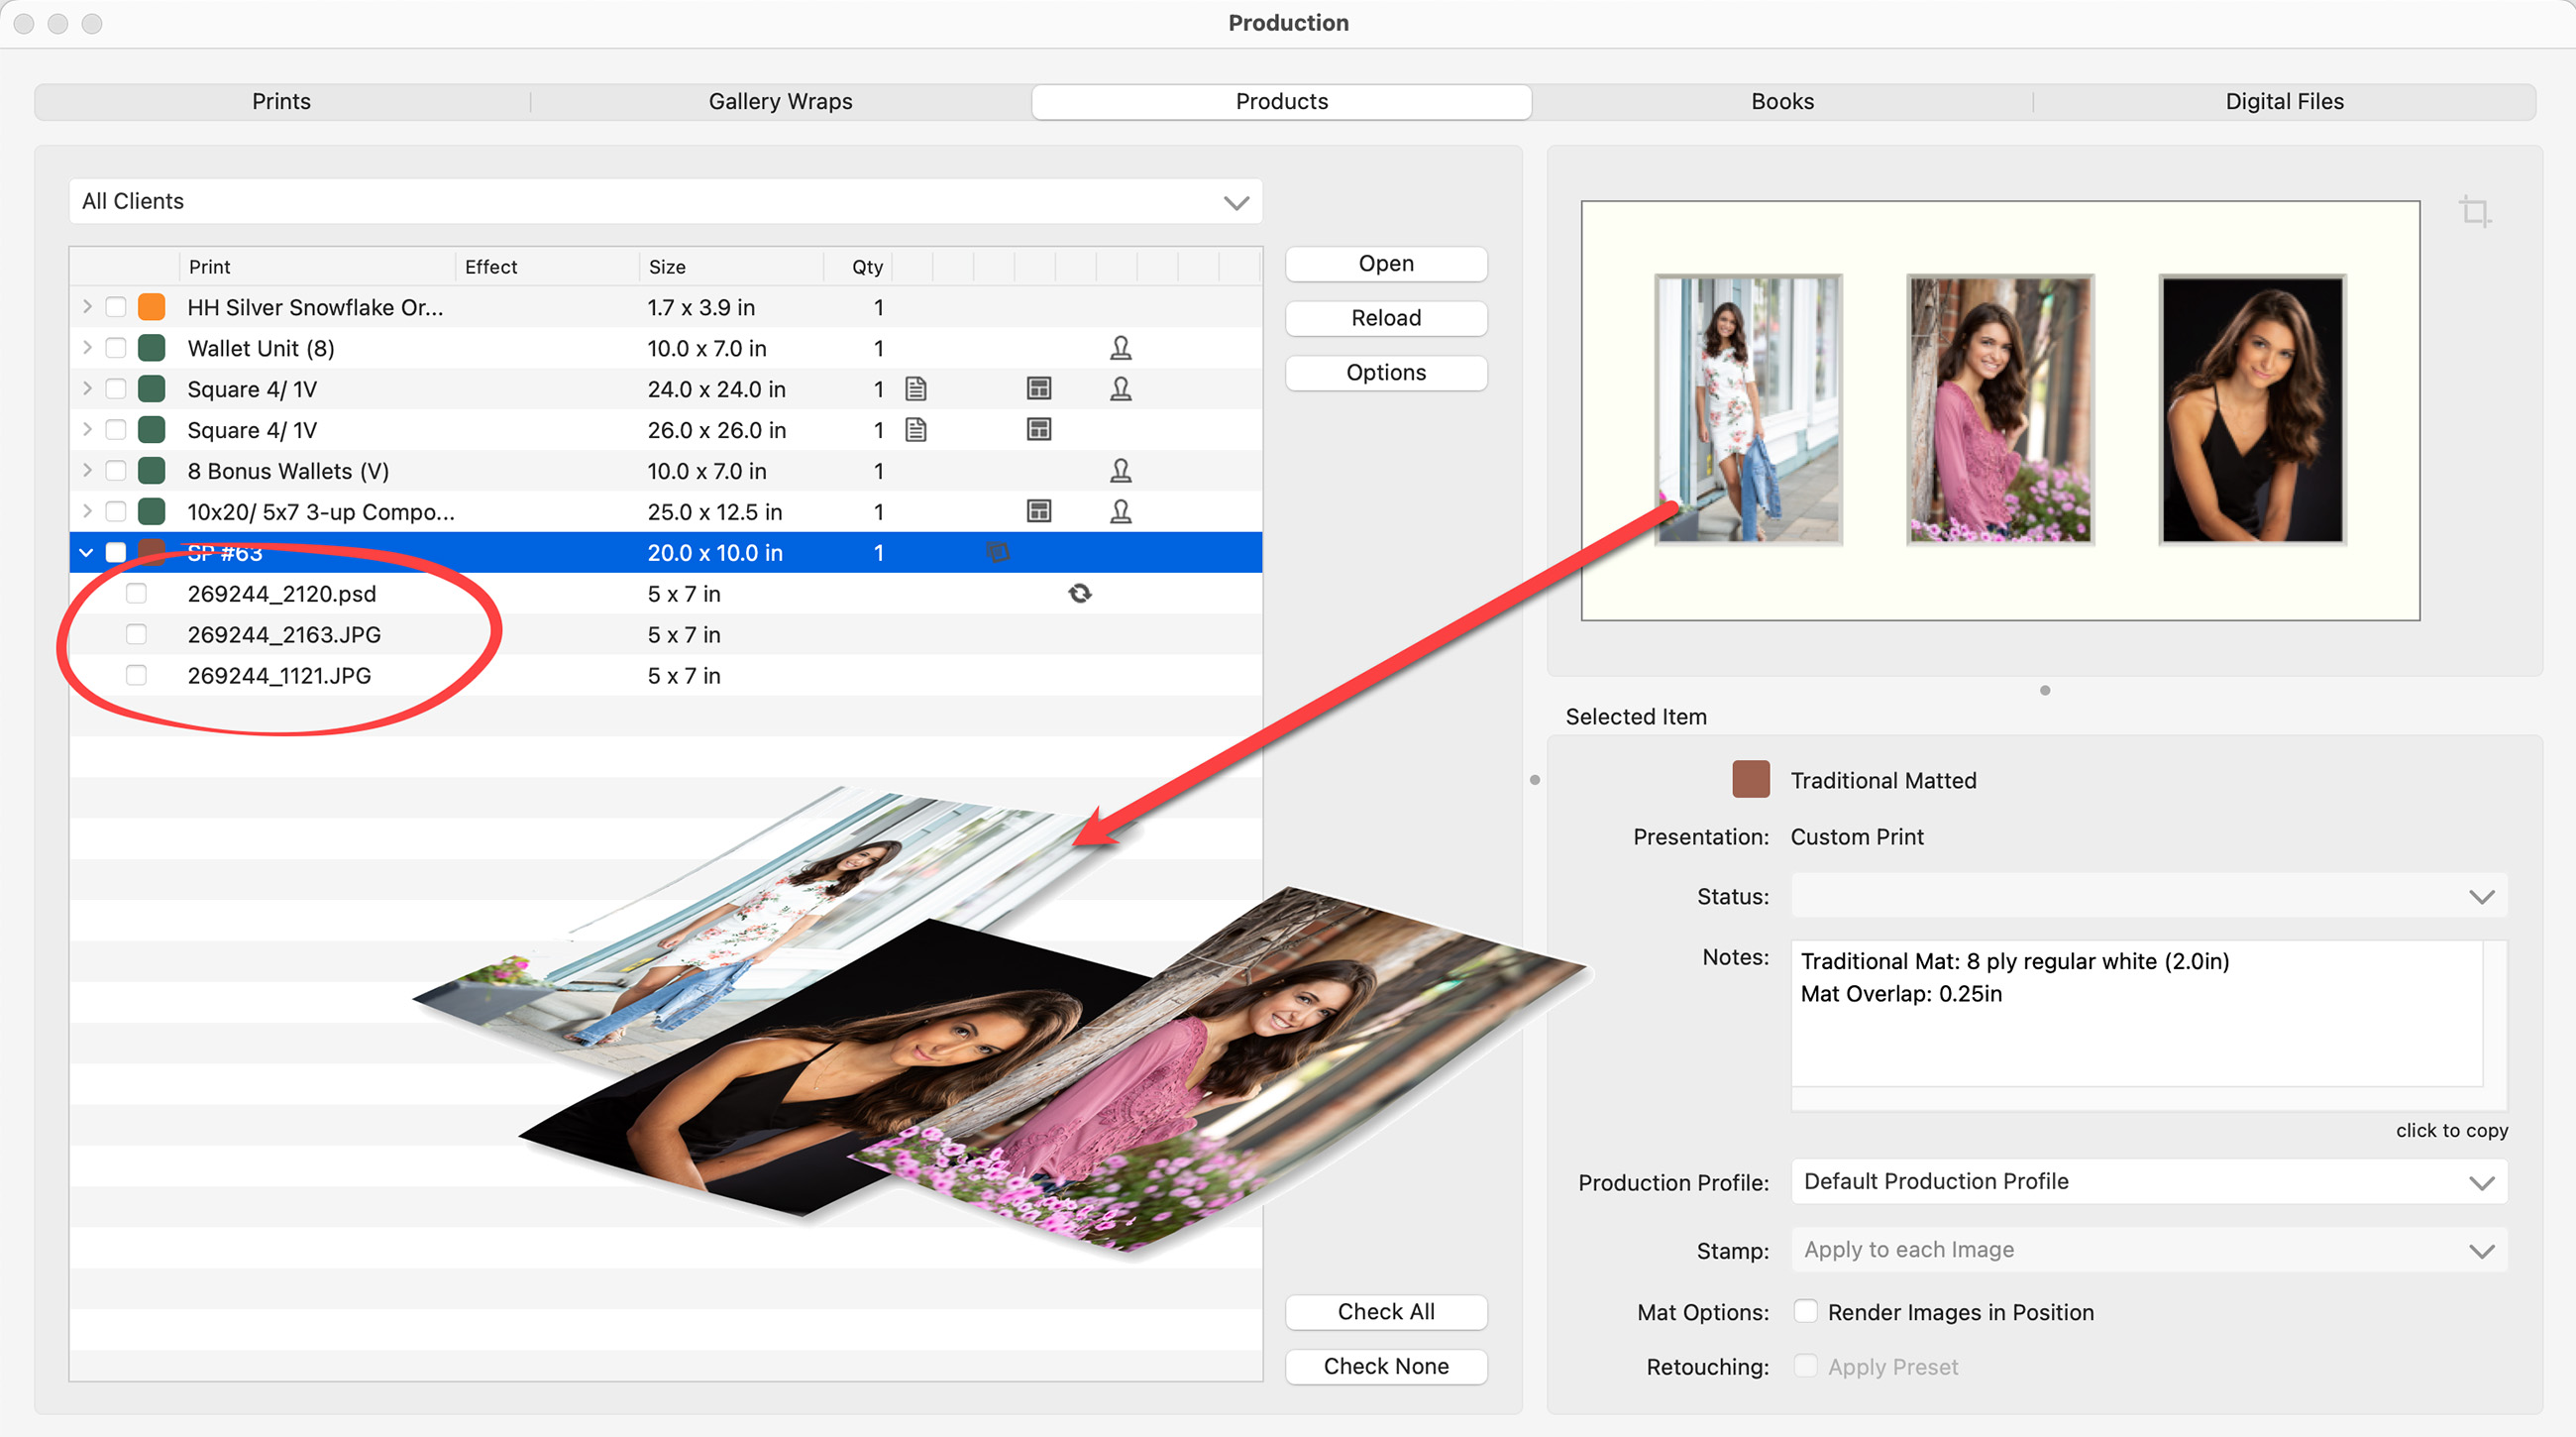Viewport: 2576px width, 1437px height.
Task: Click the template layout icon on the 26.0 x 26.0 row
Action: [x=1039, y=430]
